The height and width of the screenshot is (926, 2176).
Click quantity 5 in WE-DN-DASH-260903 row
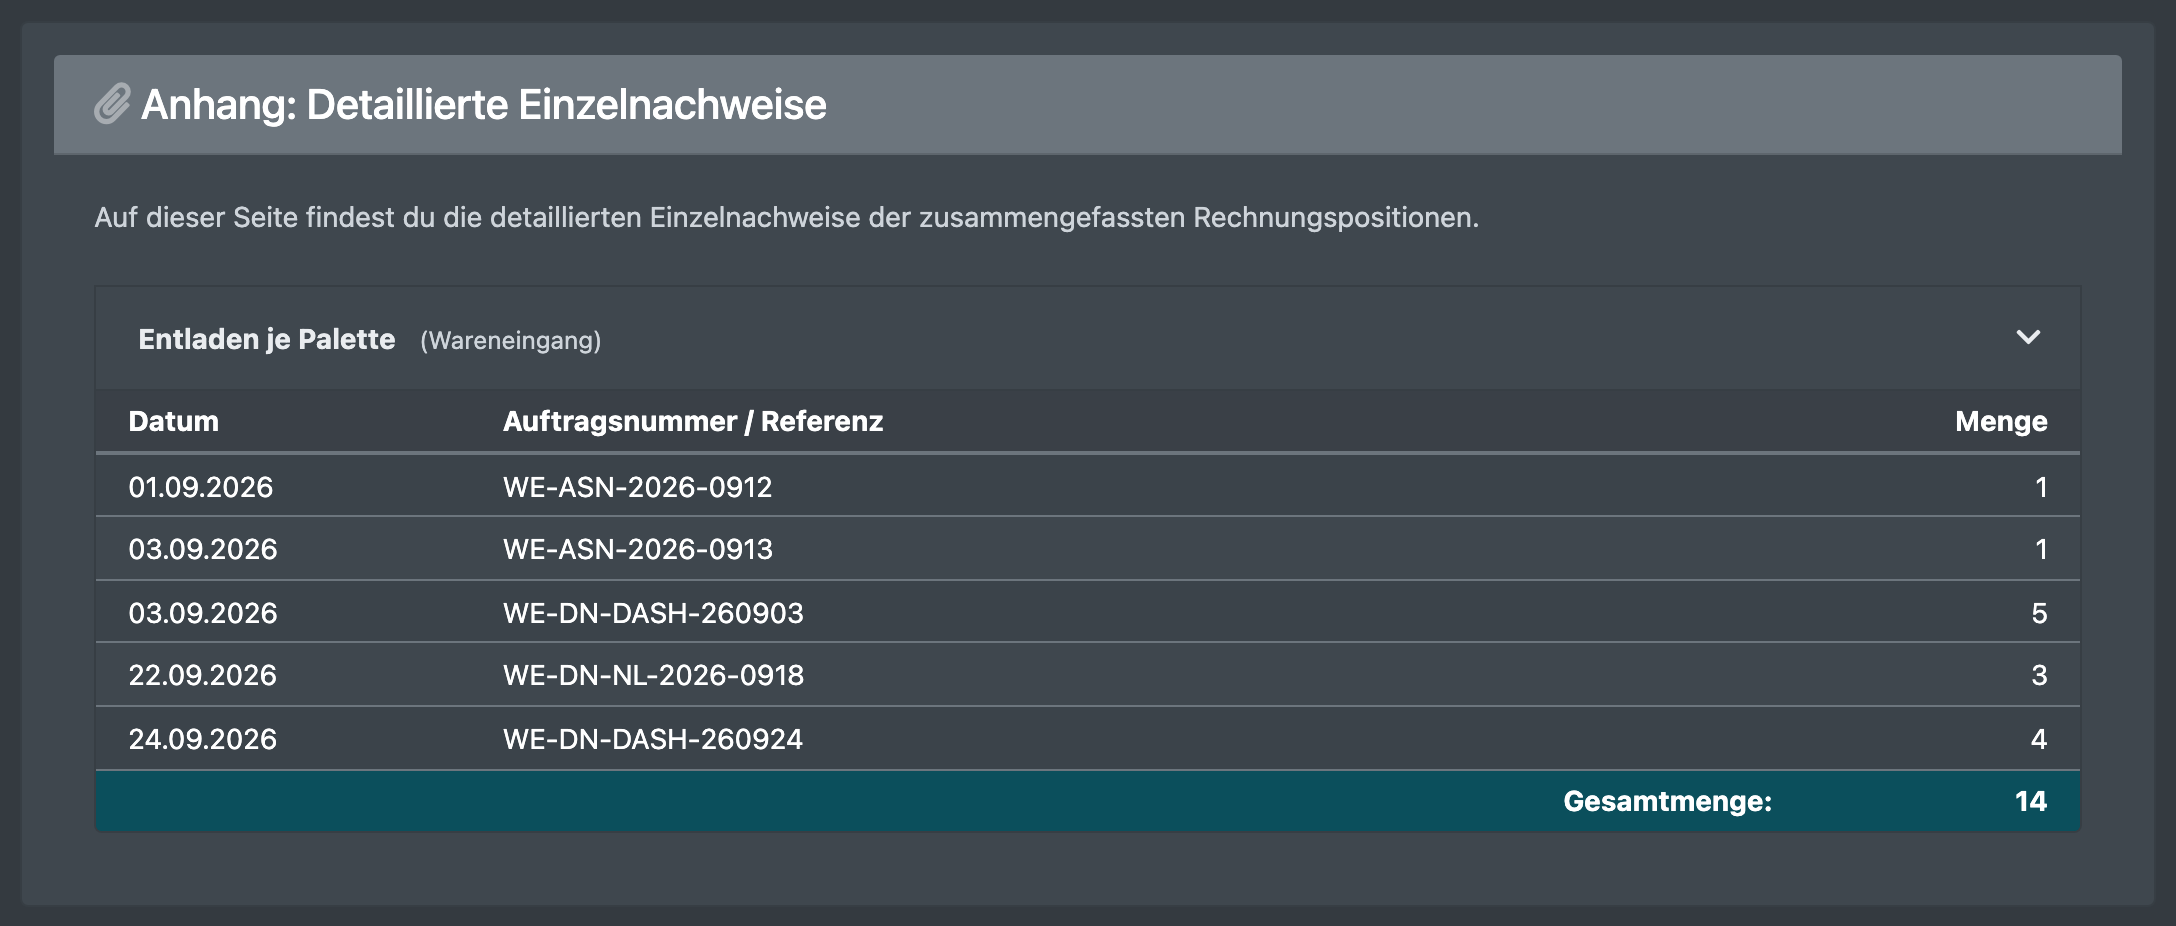tap(2039, 613)
